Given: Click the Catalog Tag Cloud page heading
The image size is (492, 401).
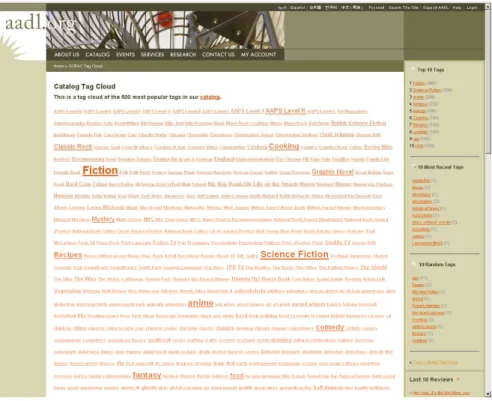Looking at the screenshot, I should pyautogui.click(x=85, y=86).
